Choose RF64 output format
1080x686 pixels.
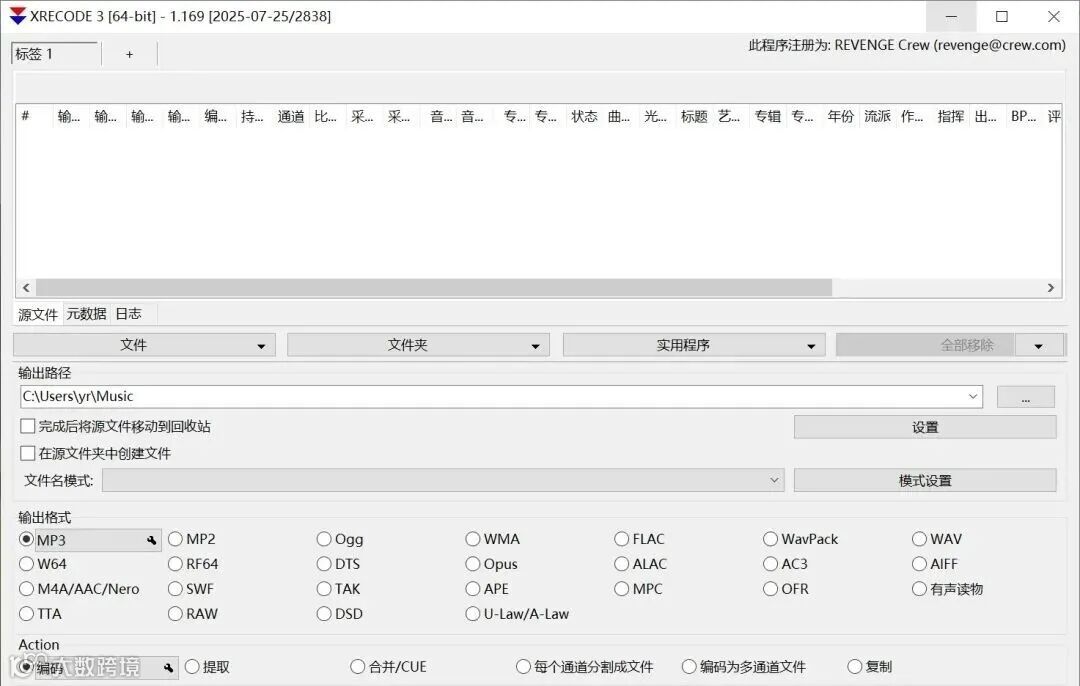coord(175,564)
